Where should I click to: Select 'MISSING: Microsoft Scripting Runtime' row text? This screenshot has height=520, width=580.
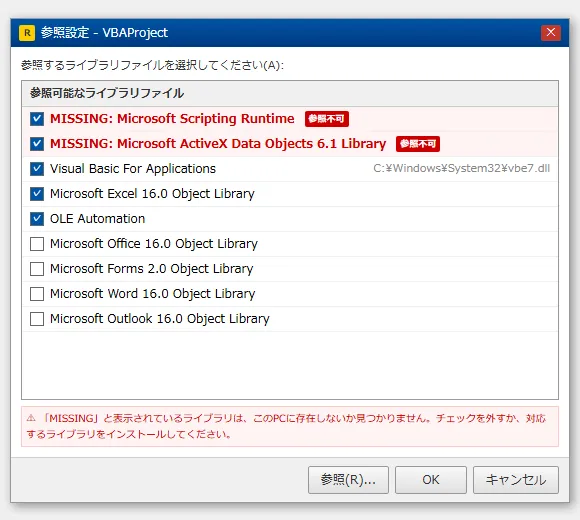pos(172,119)
